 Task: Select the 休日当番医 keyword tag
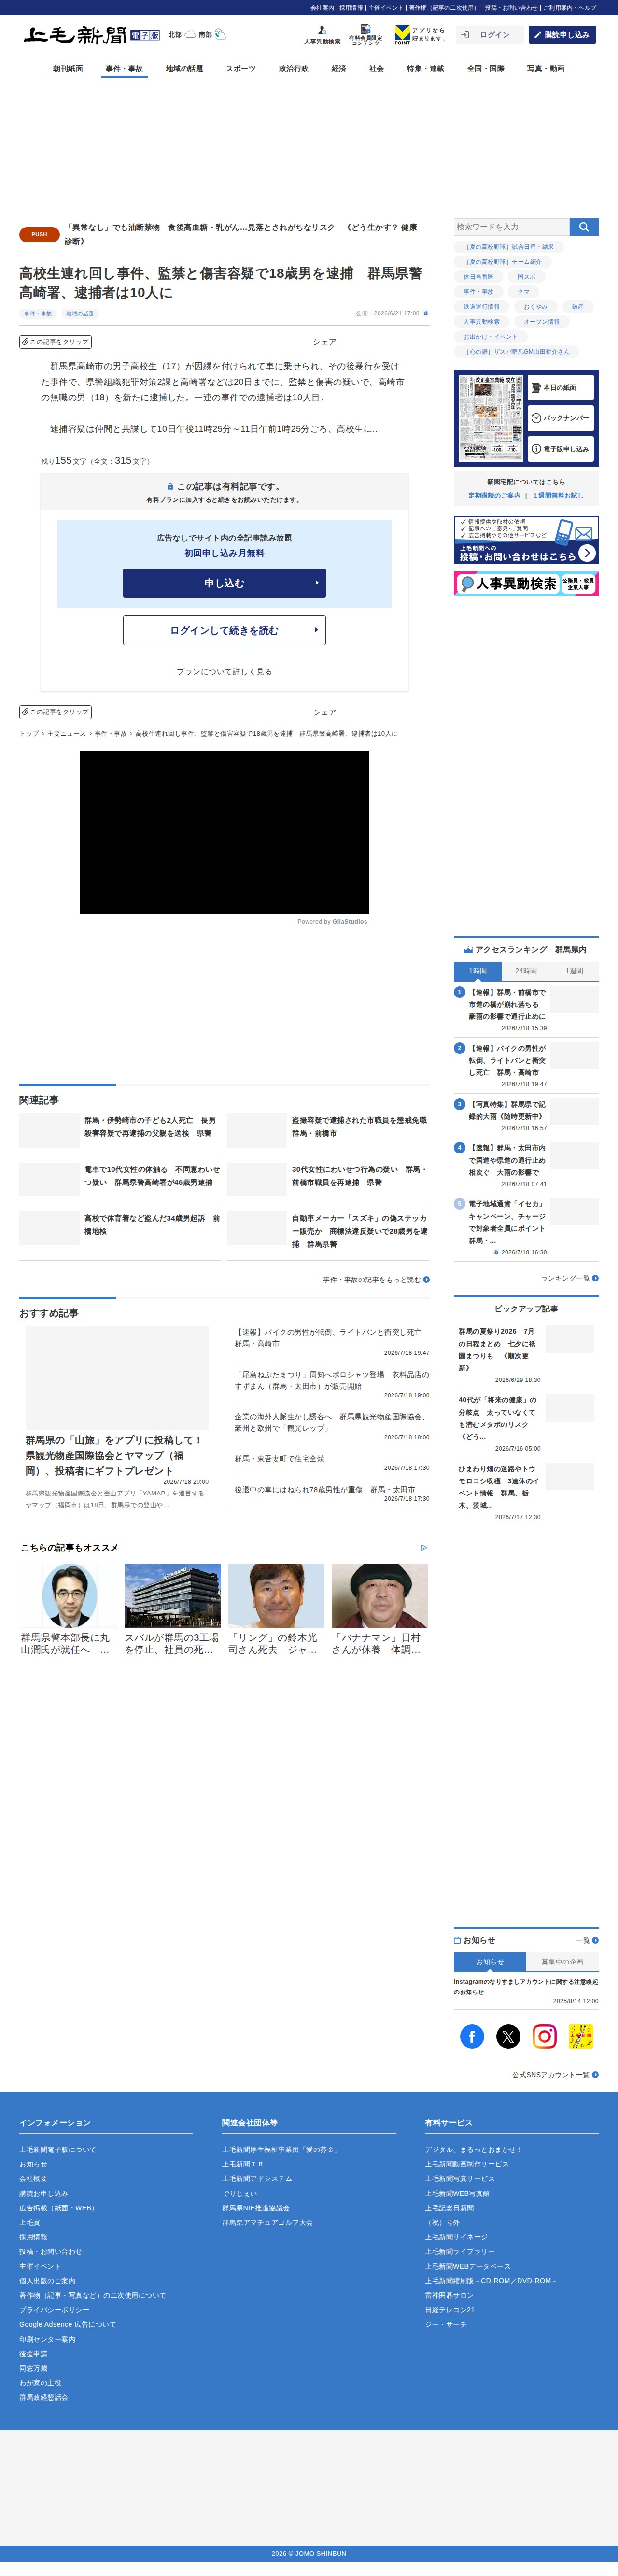478,277
